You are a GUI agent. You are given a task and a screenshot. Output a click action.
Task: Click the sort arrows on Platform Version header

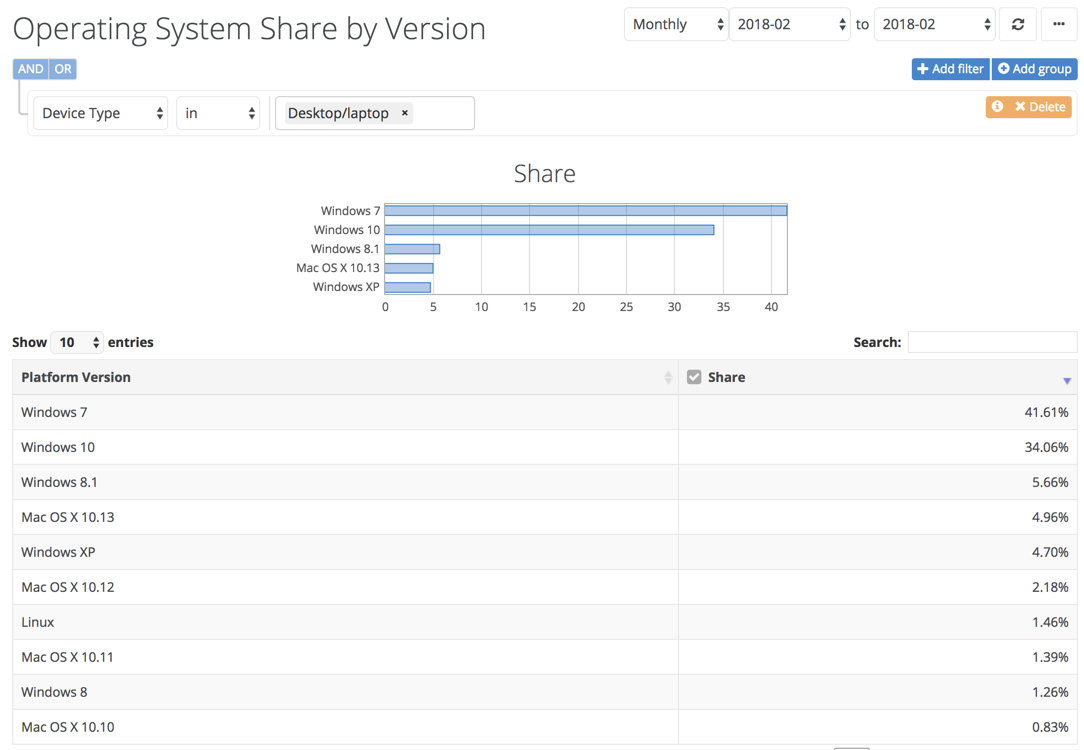(x=669, y=377)
